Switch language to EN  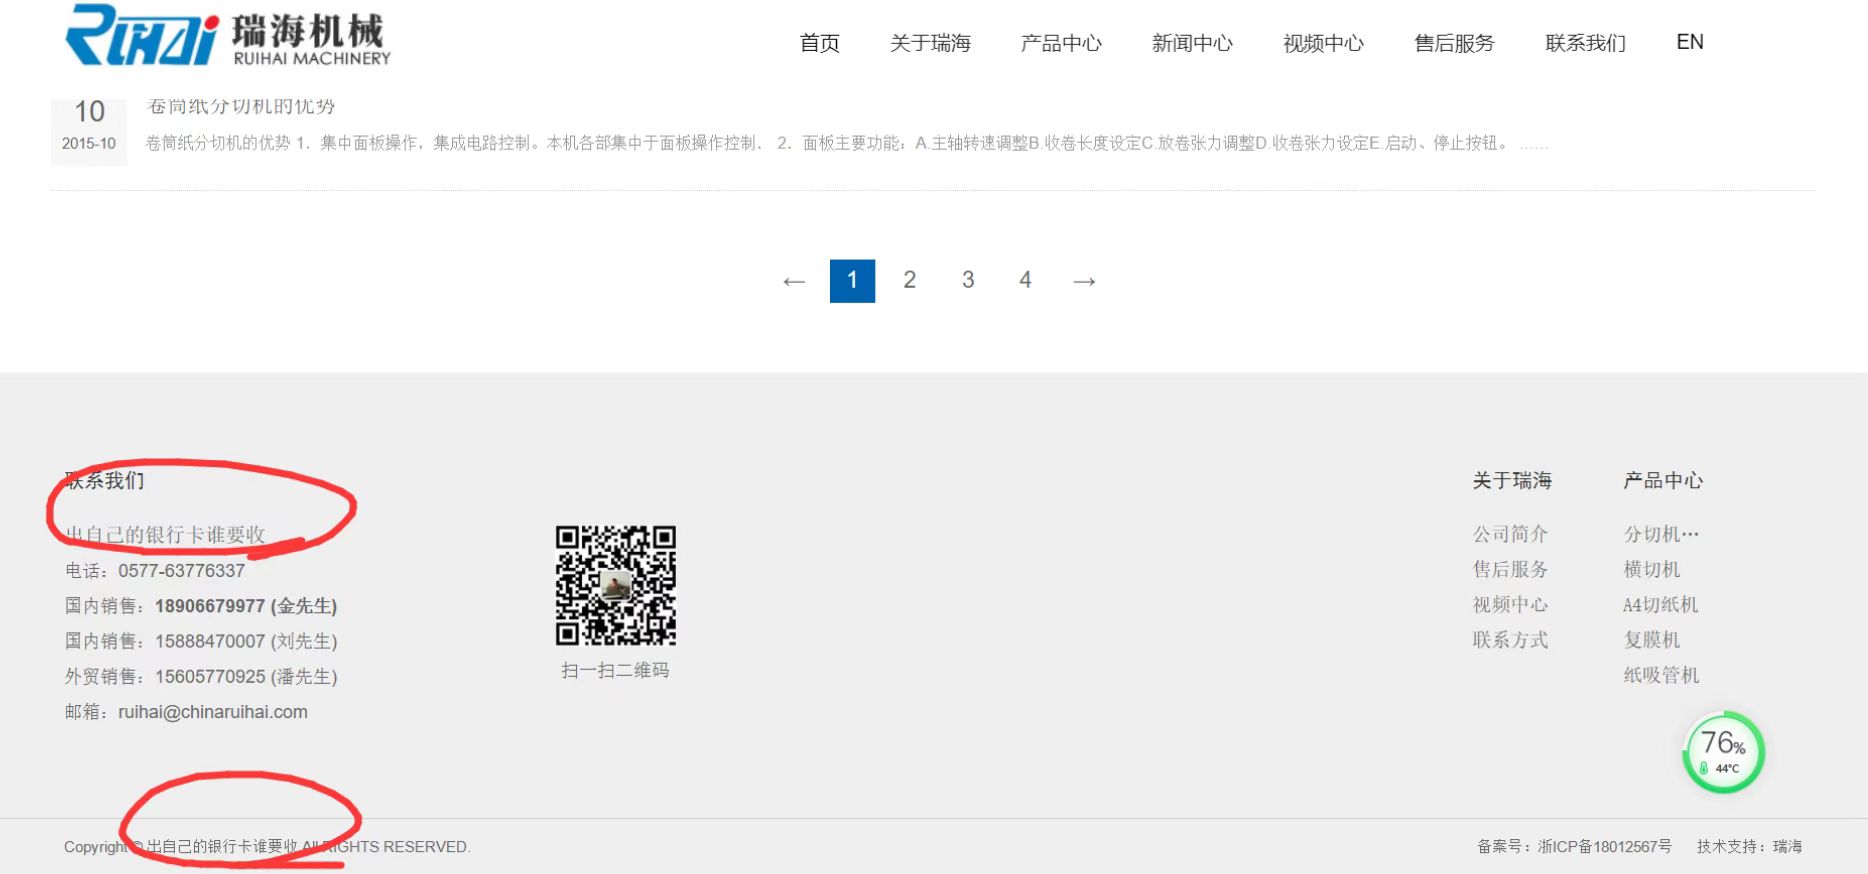coord(1689,42)
